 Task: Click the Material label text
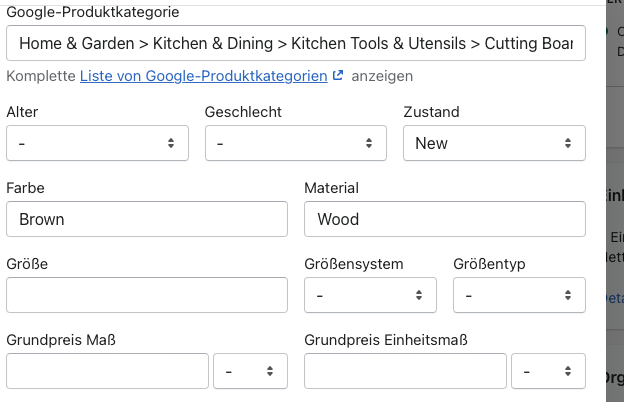tap(331, 188)
